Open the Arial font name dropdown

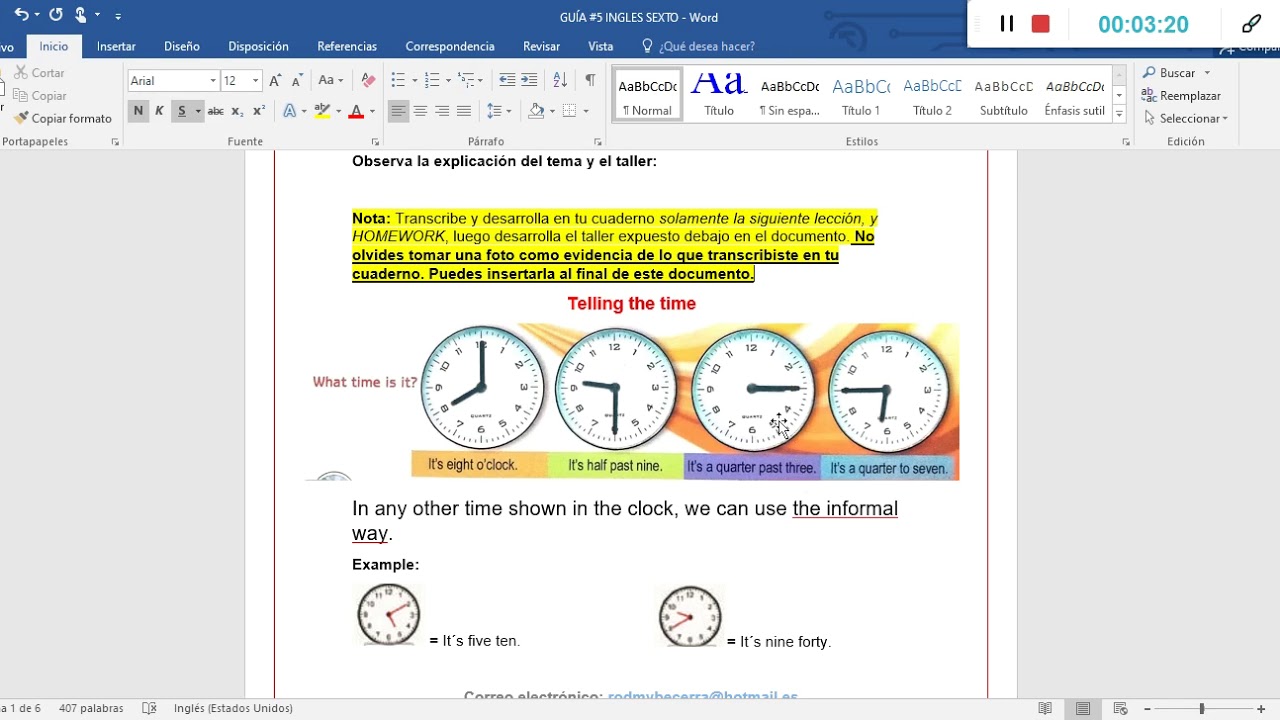pyautogui.click(x=213, y=81)
